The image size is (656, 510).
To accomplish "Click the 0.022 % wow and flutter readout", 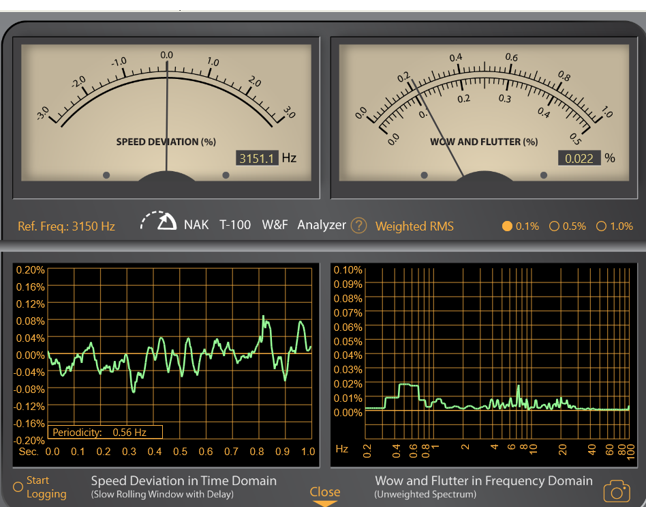I will [x=577, y=158].
